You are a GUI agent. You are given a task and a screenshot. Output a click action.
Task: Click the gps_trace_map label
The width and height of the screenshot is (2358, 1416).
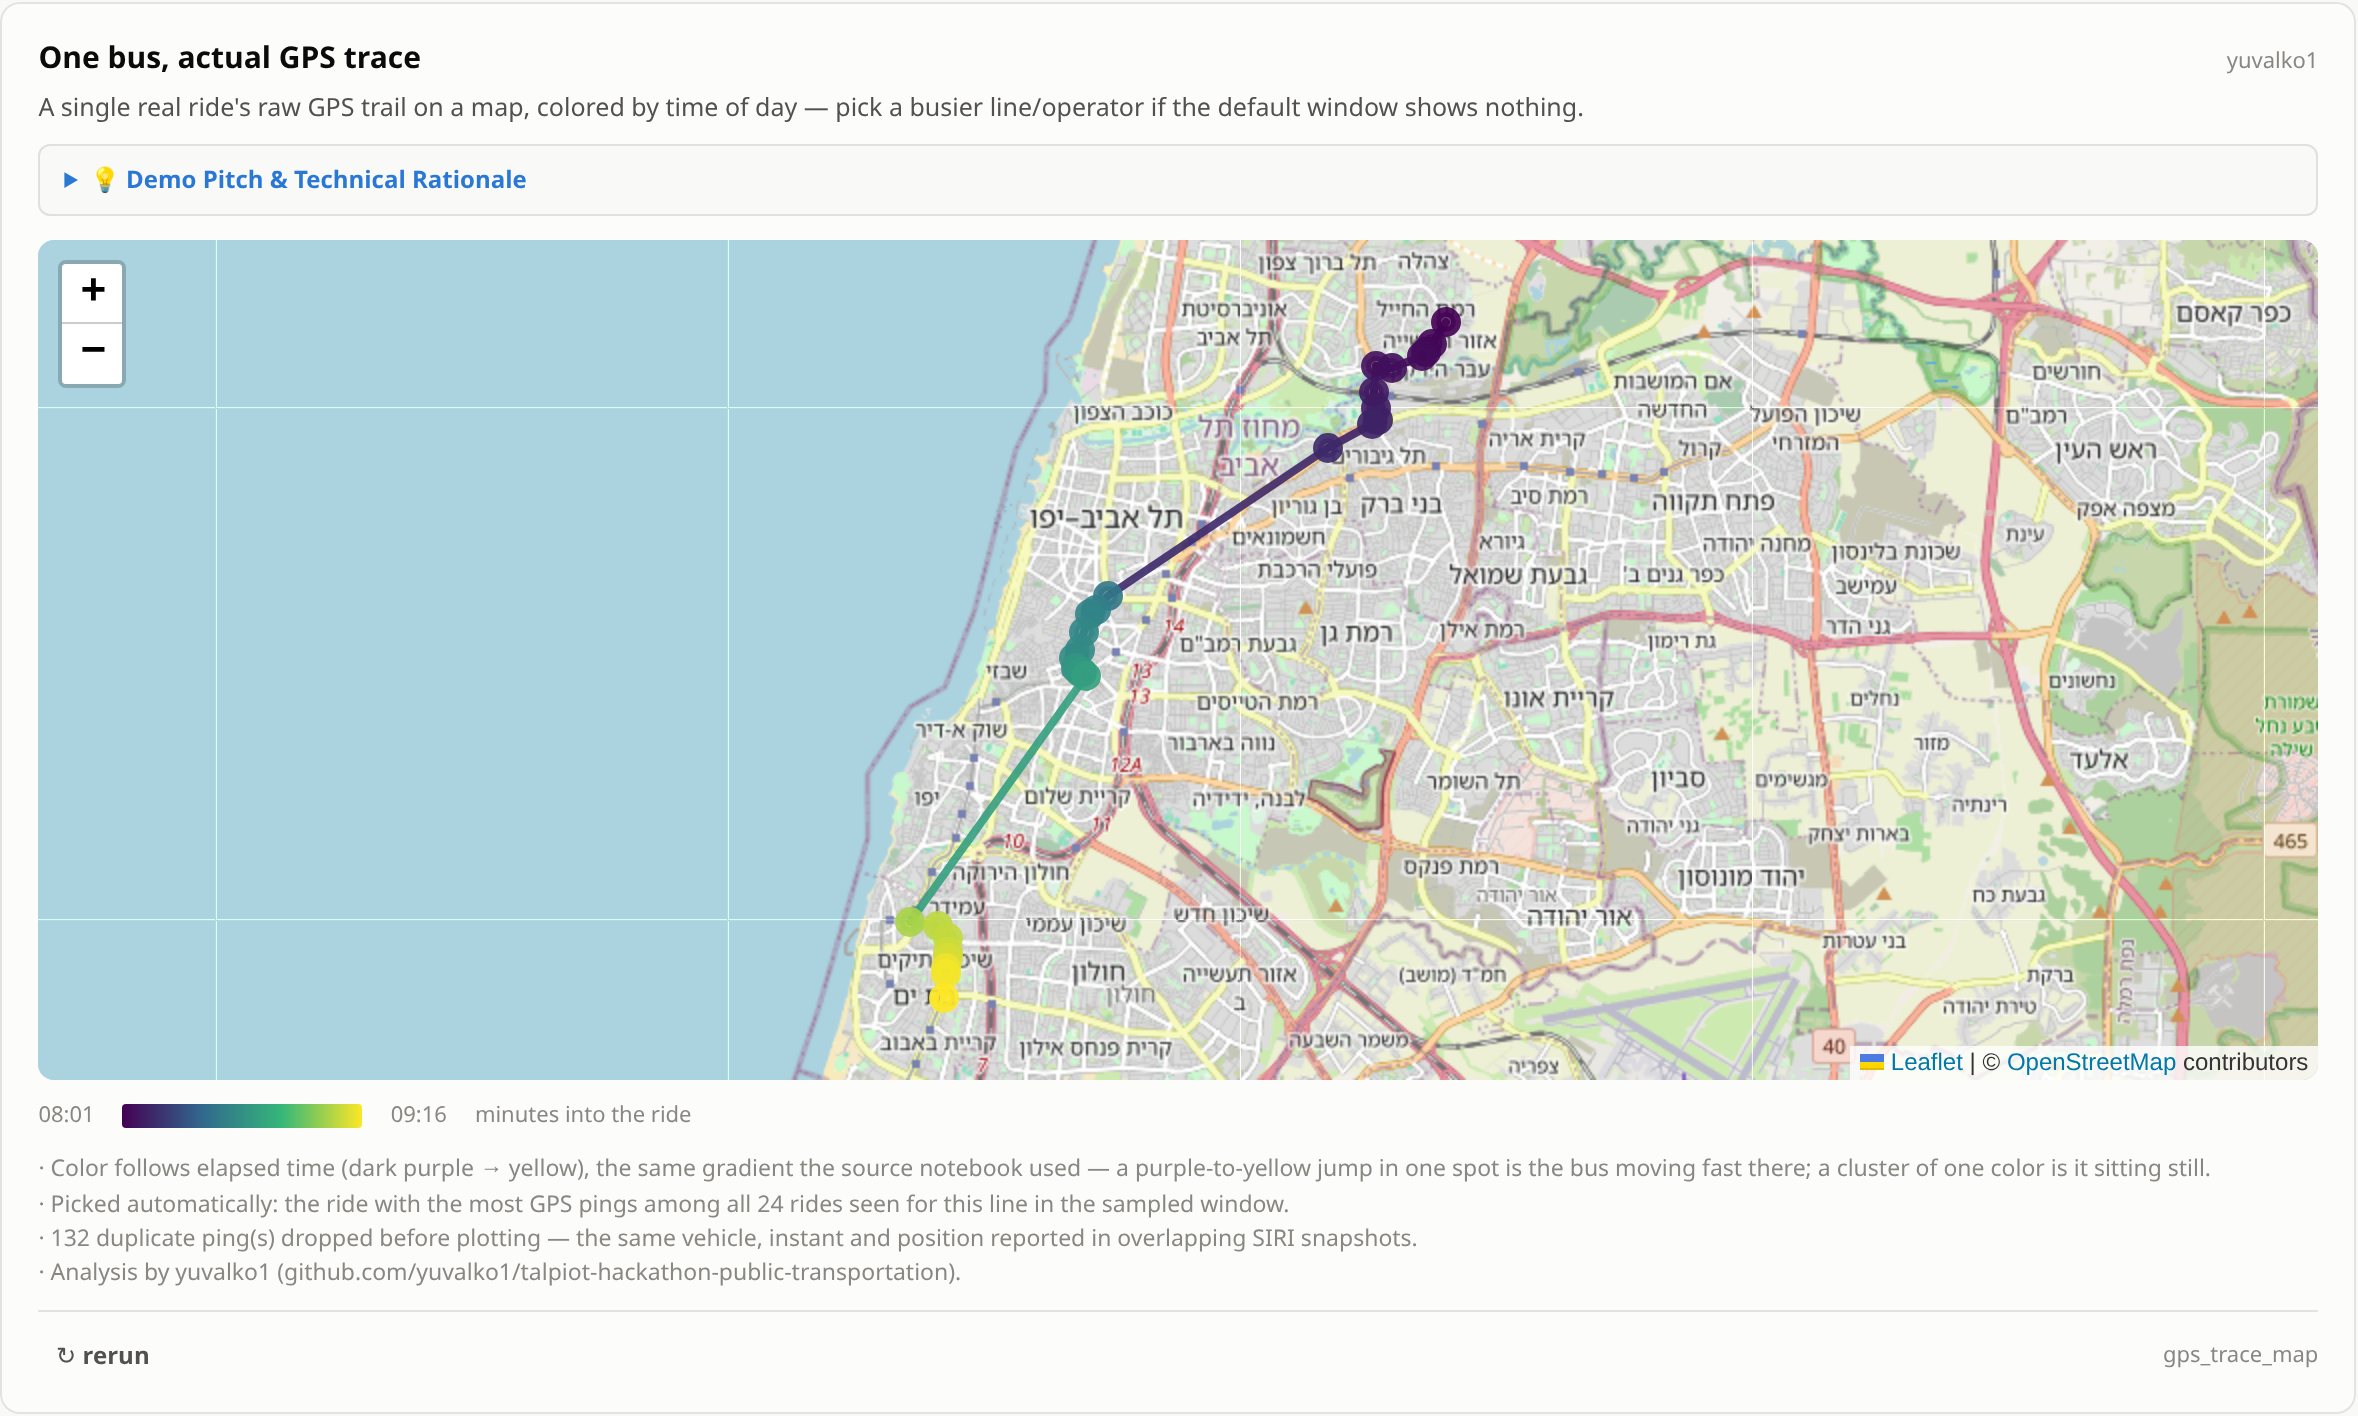(x=2240, y=1355)
